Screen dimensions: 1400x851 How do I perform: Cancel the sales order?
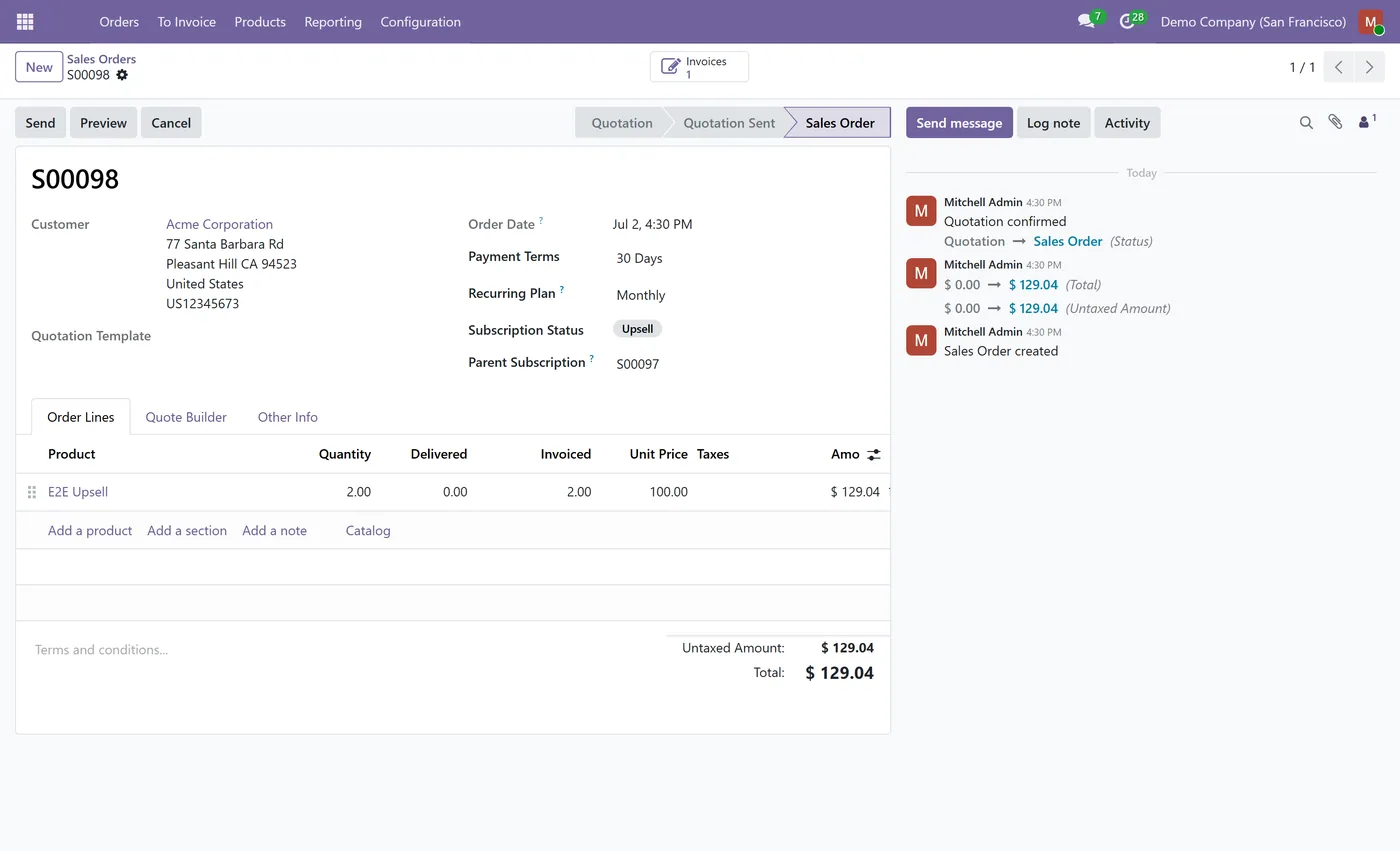(x=171, y=123)
